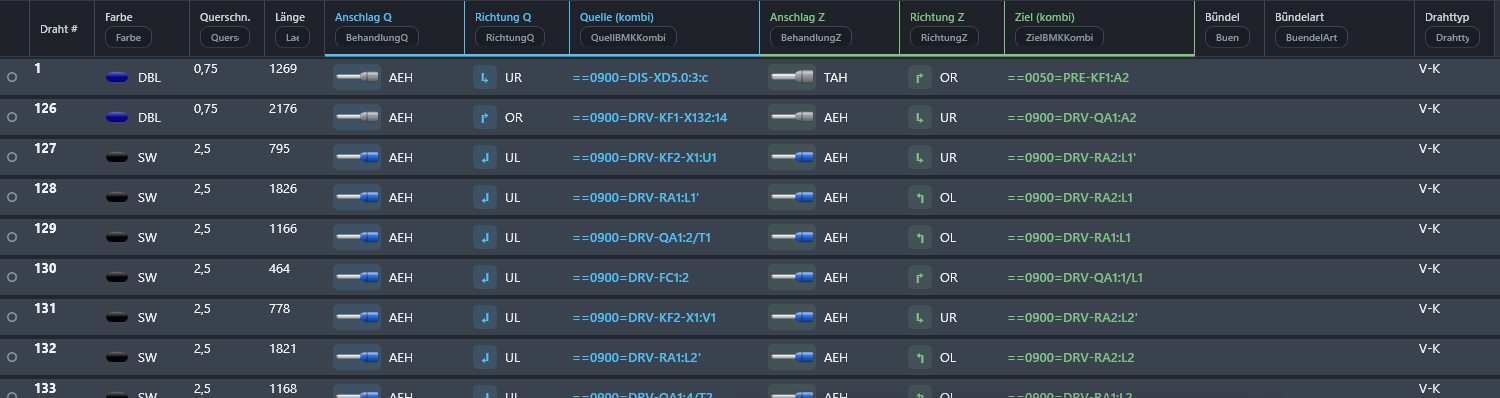Viewport: 1500px width, 398px height.
Task: Click the OL target direction arrow in row 128
Action: tap(921, 197)
